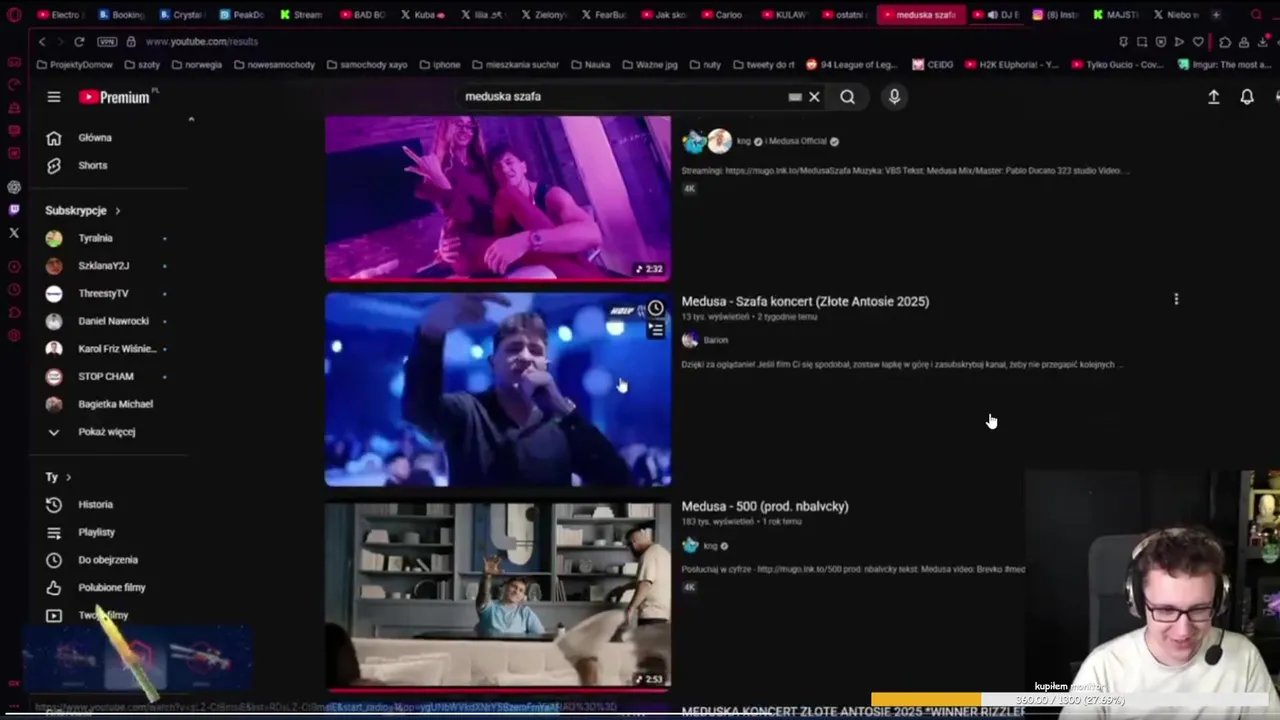Screen dimensions: 1280x720
Task: Expand the Subskrypcje section
Action: (83, 211)
